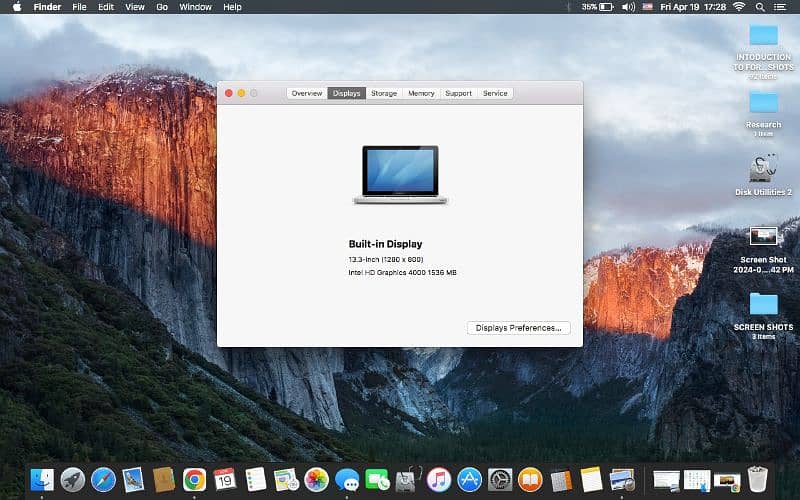
Task: Click the Finder icon in the Dock
Action: [x=42, y=480]
